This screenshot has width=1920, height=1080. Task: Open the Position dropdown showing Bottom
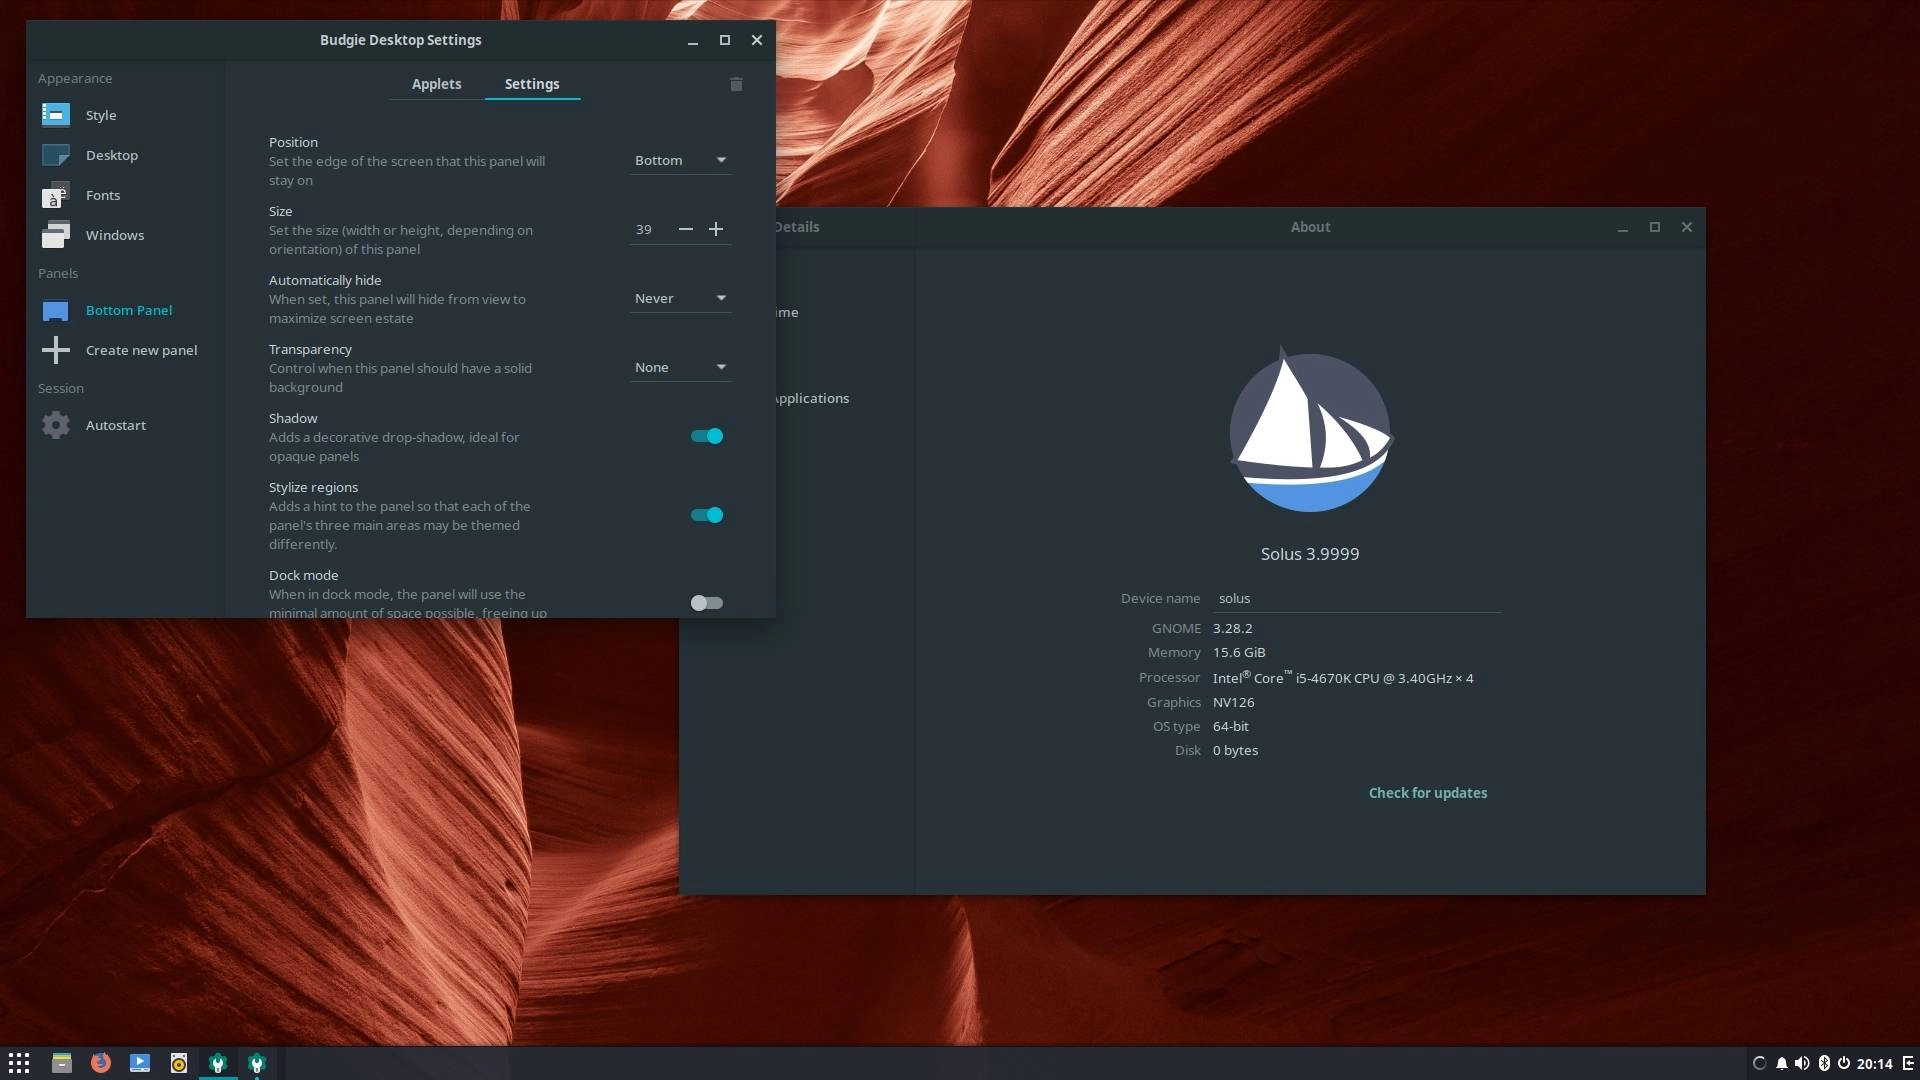coord(680,160)
